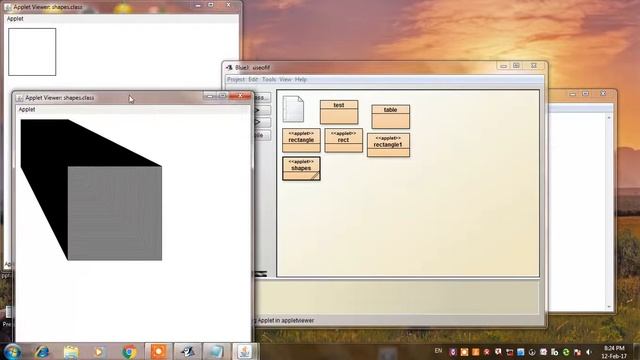Select the README document icon in BlueJ

tap(293, 109)
